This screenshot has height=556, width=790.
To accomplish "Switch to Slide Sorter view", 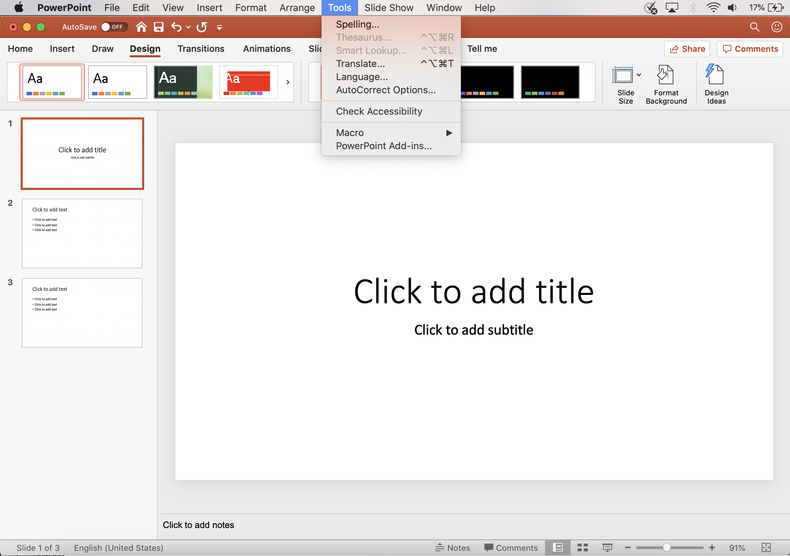I will click(x=581, y=548).
